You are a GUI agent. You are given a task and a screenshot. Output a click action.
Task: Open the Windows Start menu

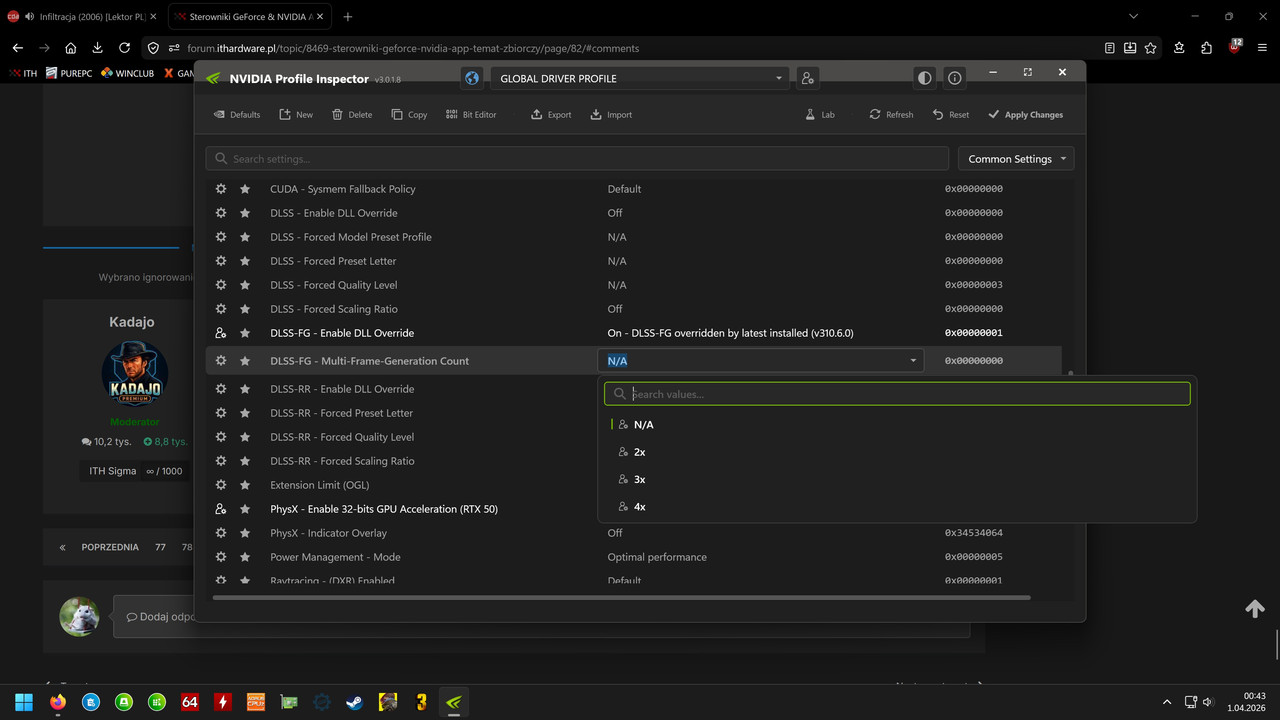click(x=24, y=702)
